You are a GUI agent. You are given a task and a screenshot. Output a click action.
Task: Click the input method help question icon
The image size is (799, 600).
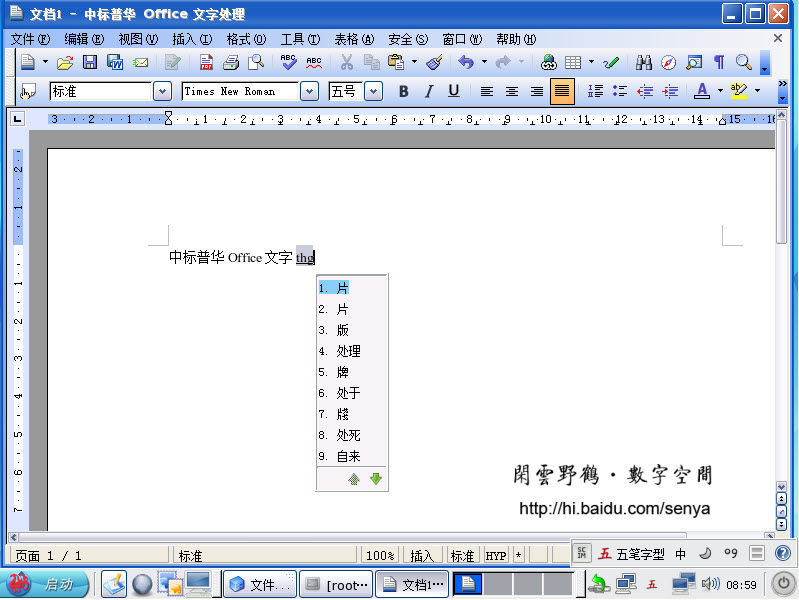pyautogui.click(x=783, y=553)
